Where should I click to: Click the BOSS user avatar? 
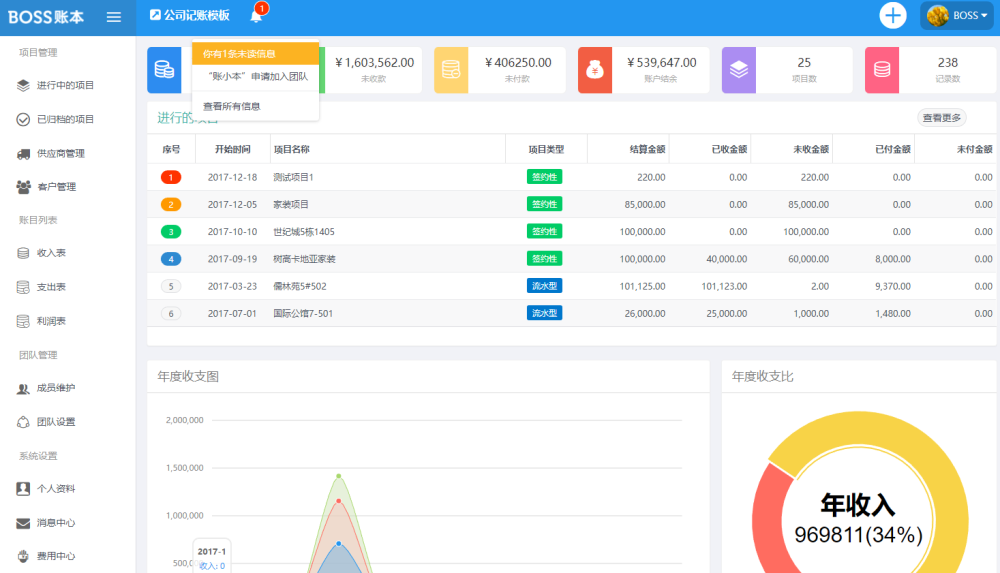point(937,15)
